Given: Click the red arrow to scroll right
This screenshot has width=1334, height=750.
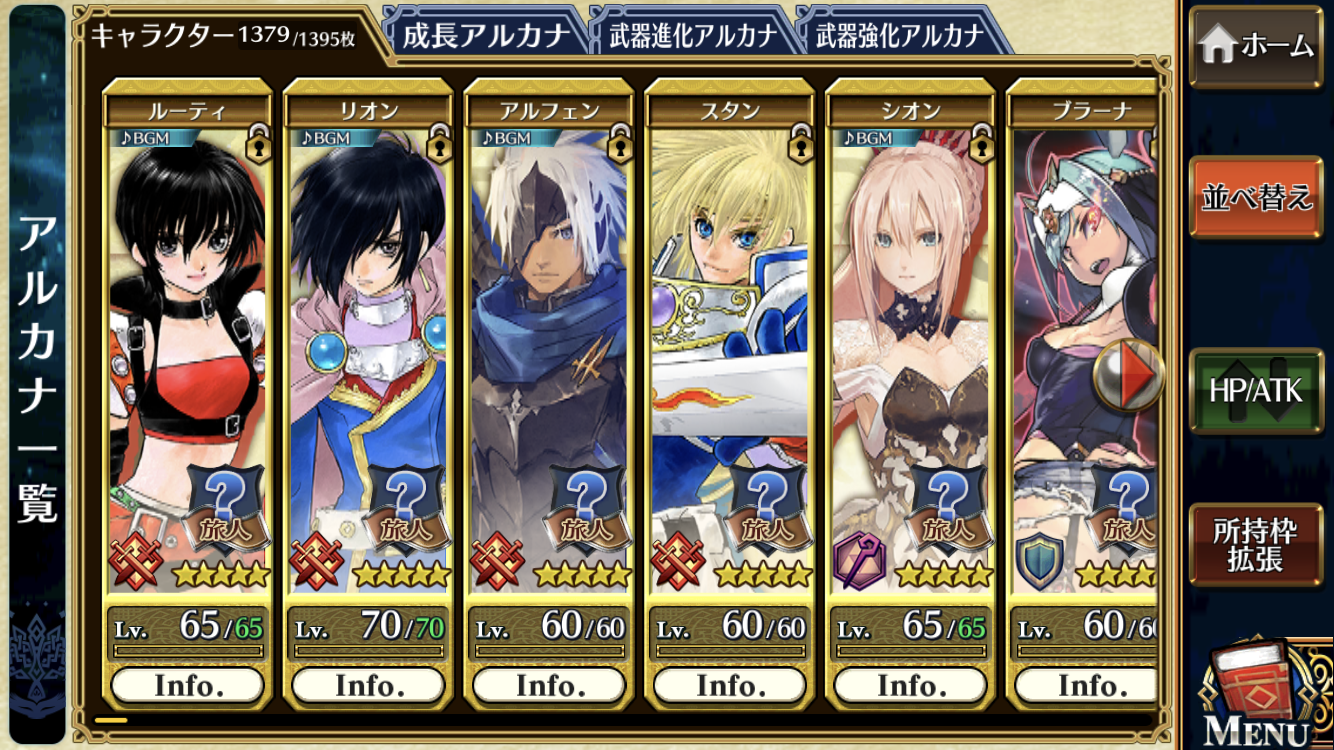Looking at the screenshot, I should coord(1128,375).
